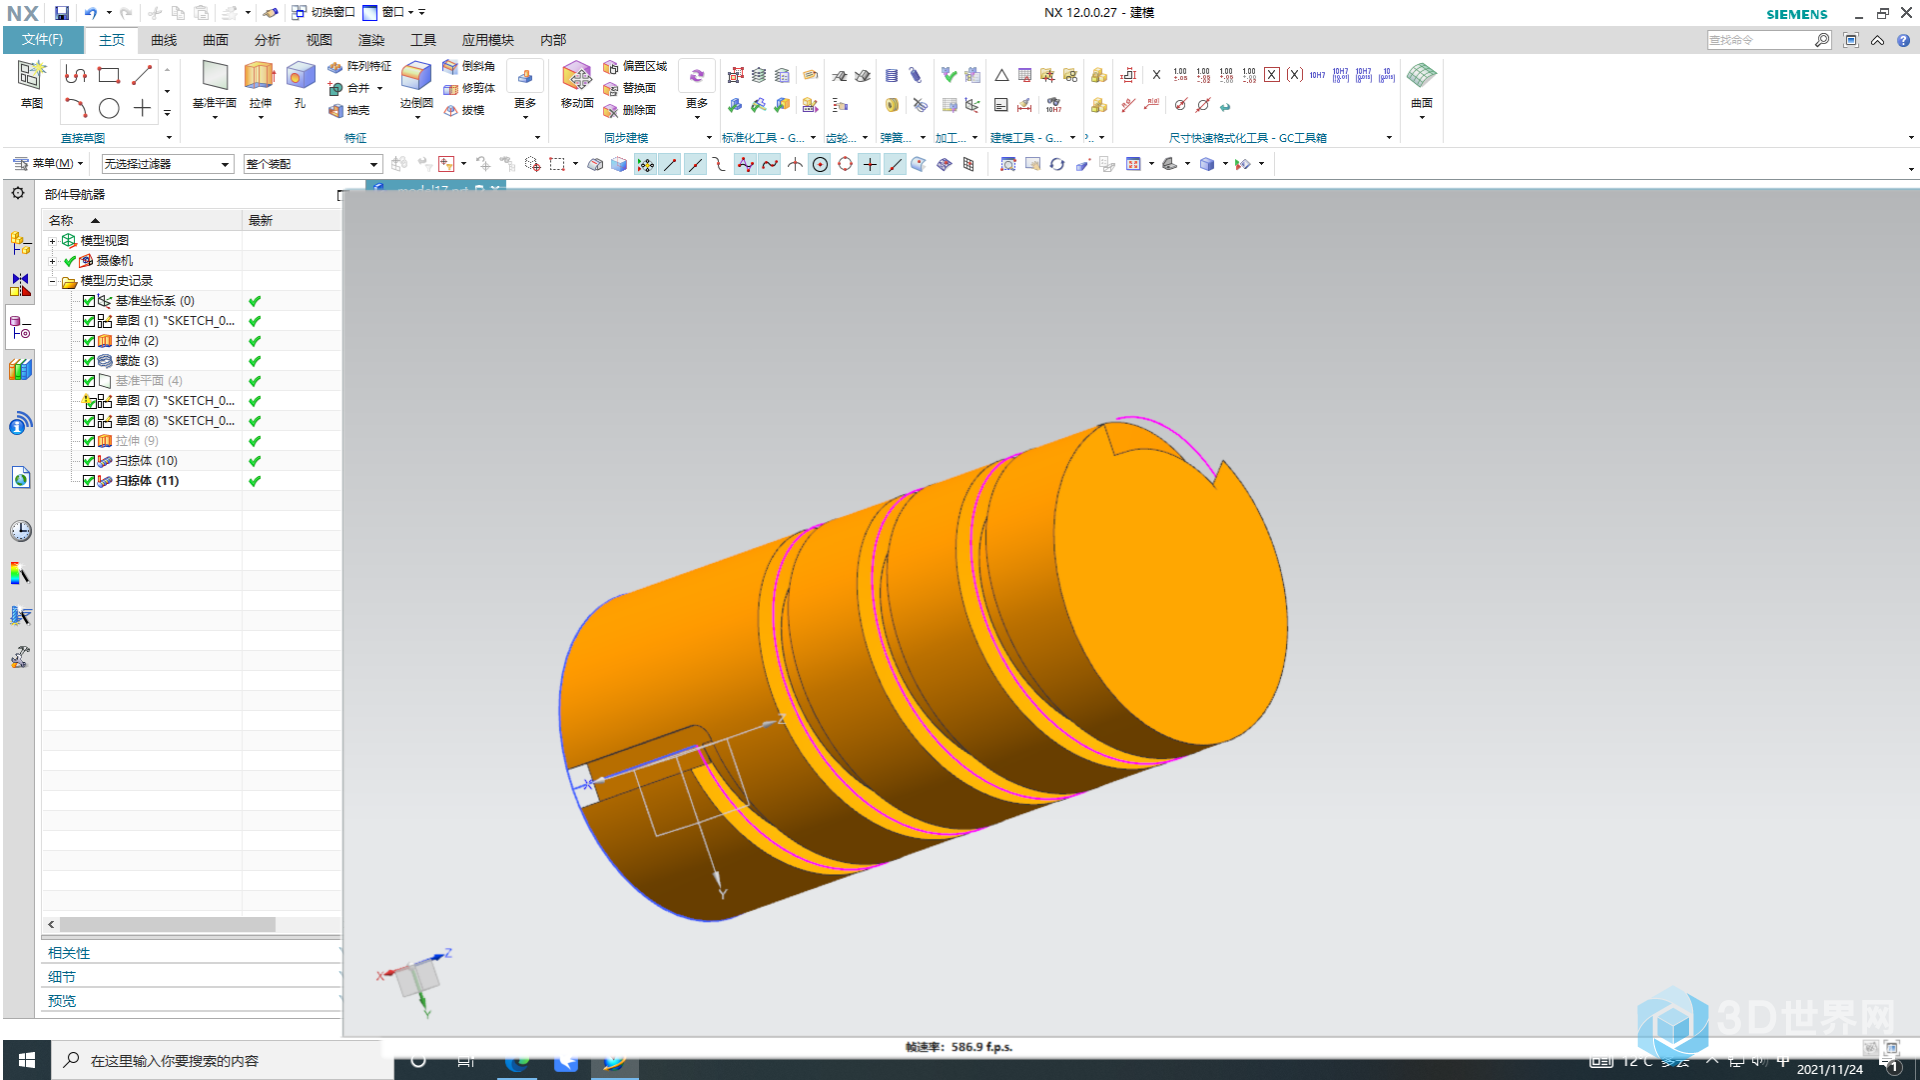The height and width of the screenshot is (1080, 1920).
Task: Open the 无选择过滤器 selection filter dropdown
Action: pos(167,164)
